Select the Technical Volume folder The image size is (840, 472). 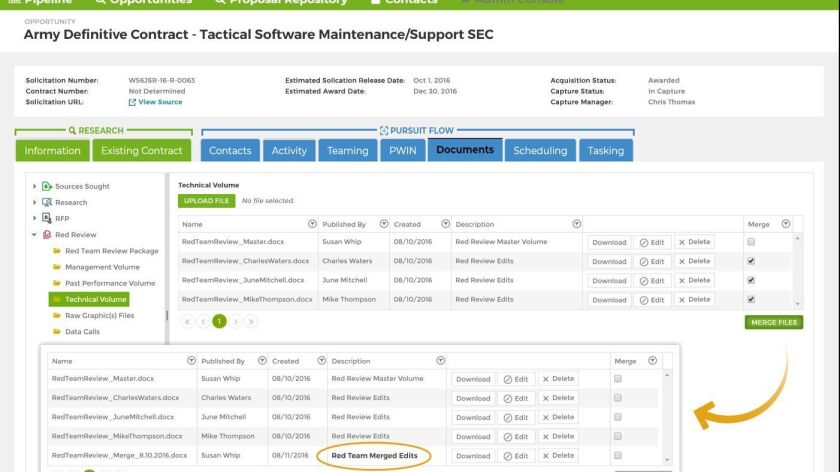[x=89, y=299]
